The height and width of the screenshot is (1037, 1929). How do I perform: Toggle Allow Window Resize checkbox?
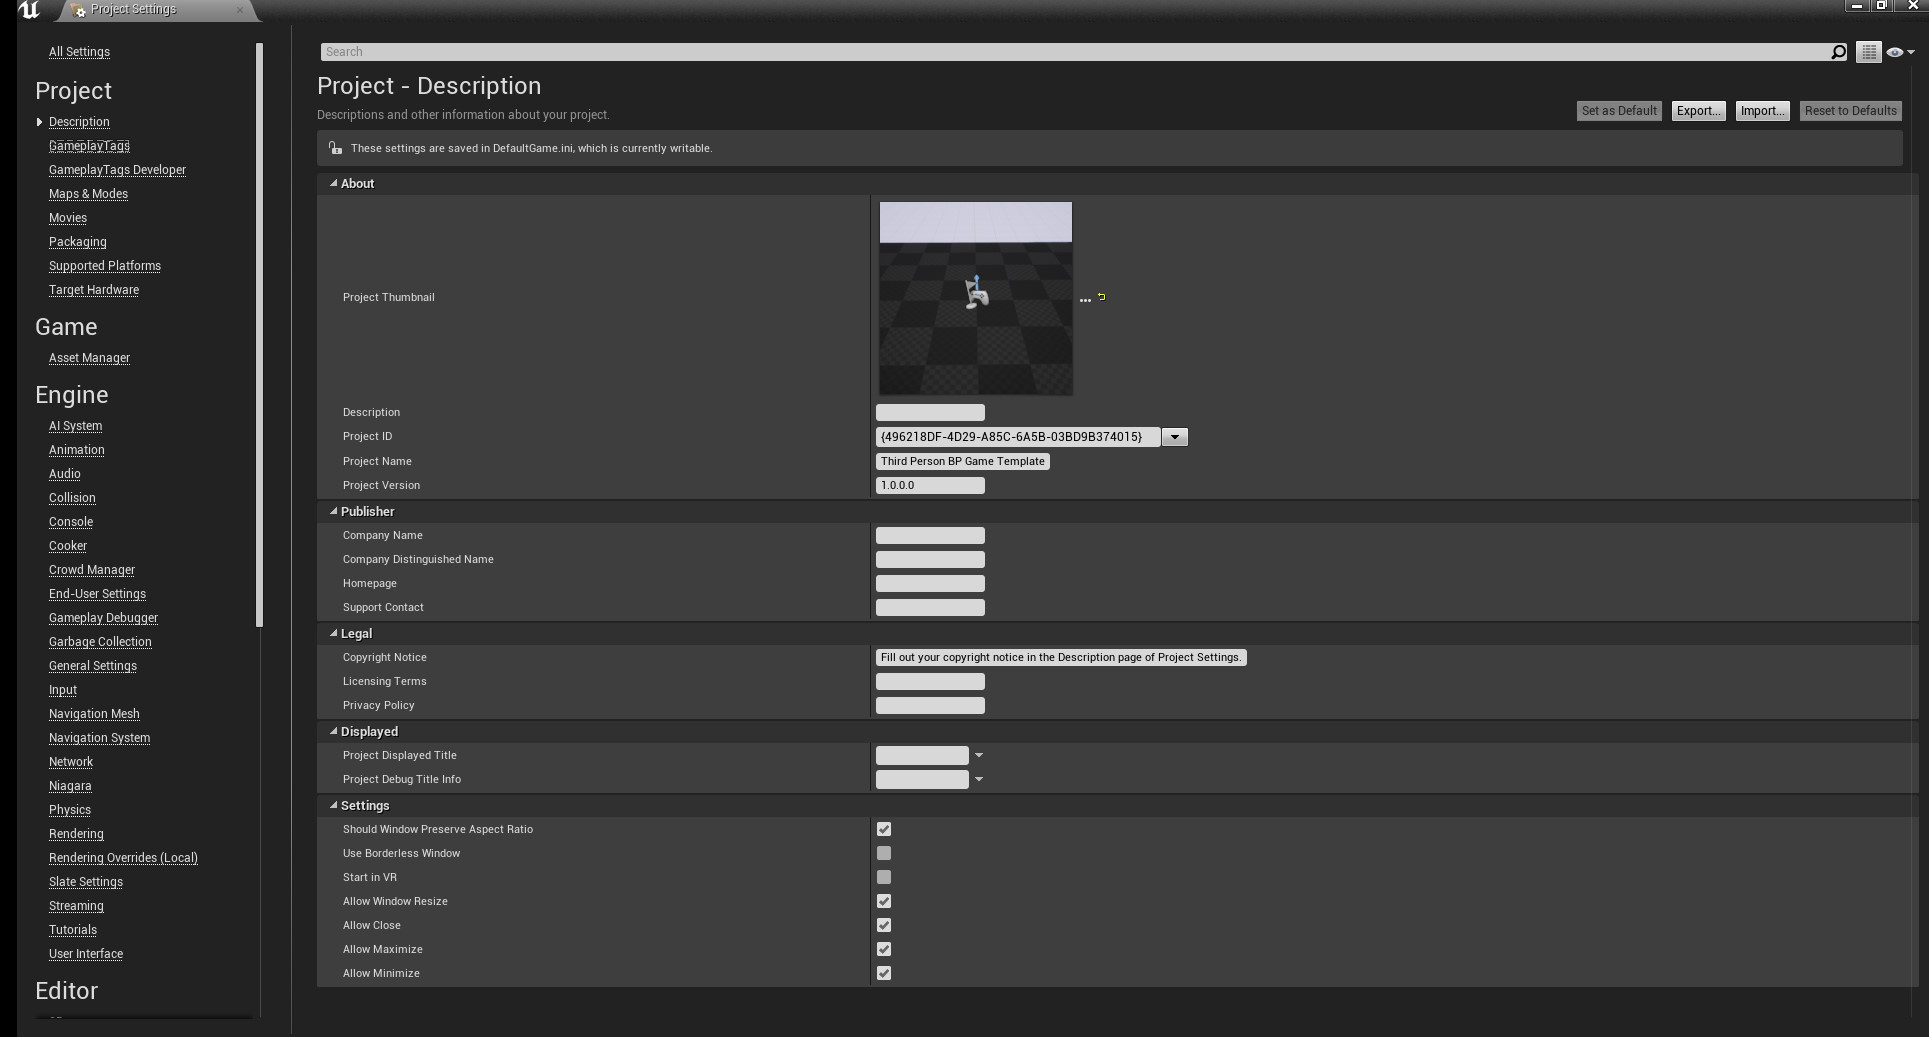[x=884, y=901]
